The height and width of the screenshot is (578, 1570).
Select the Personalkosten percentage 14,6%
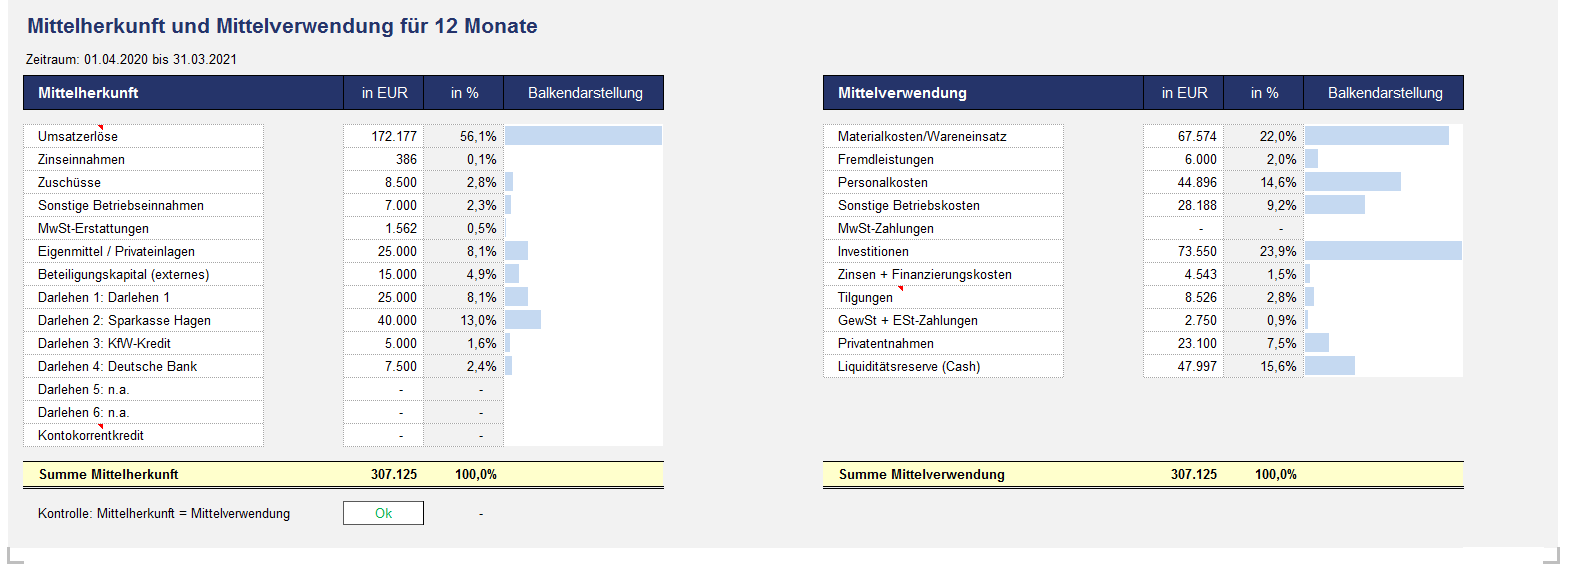pyautogui.click(x=1278, y=182)
